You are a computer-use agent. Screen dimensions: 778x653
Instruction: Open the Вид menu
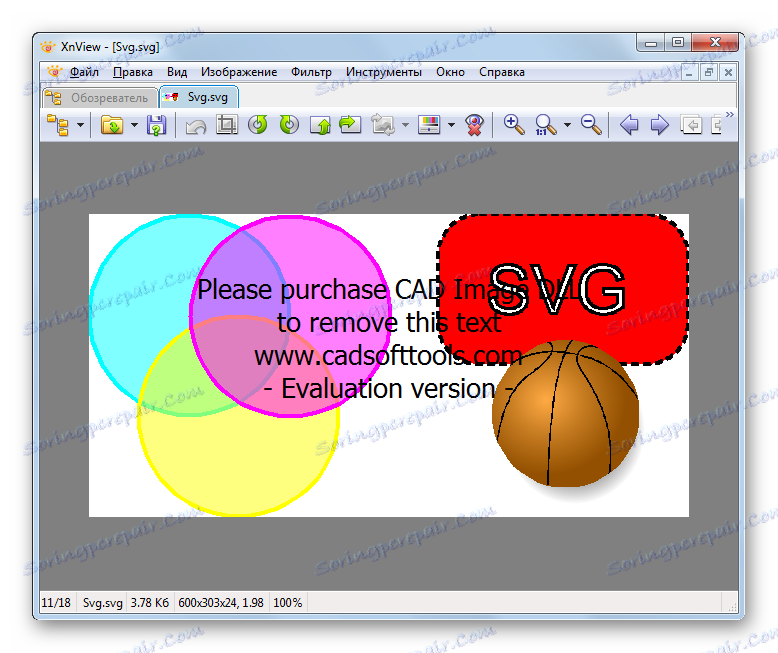click(x=177, y=72)
